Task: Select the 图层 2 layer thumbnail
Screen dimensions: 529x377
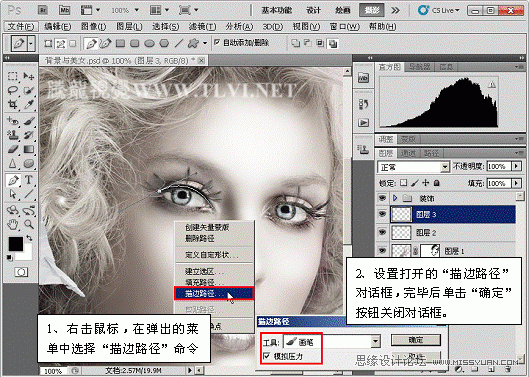Action: click(x=401, y=232)
